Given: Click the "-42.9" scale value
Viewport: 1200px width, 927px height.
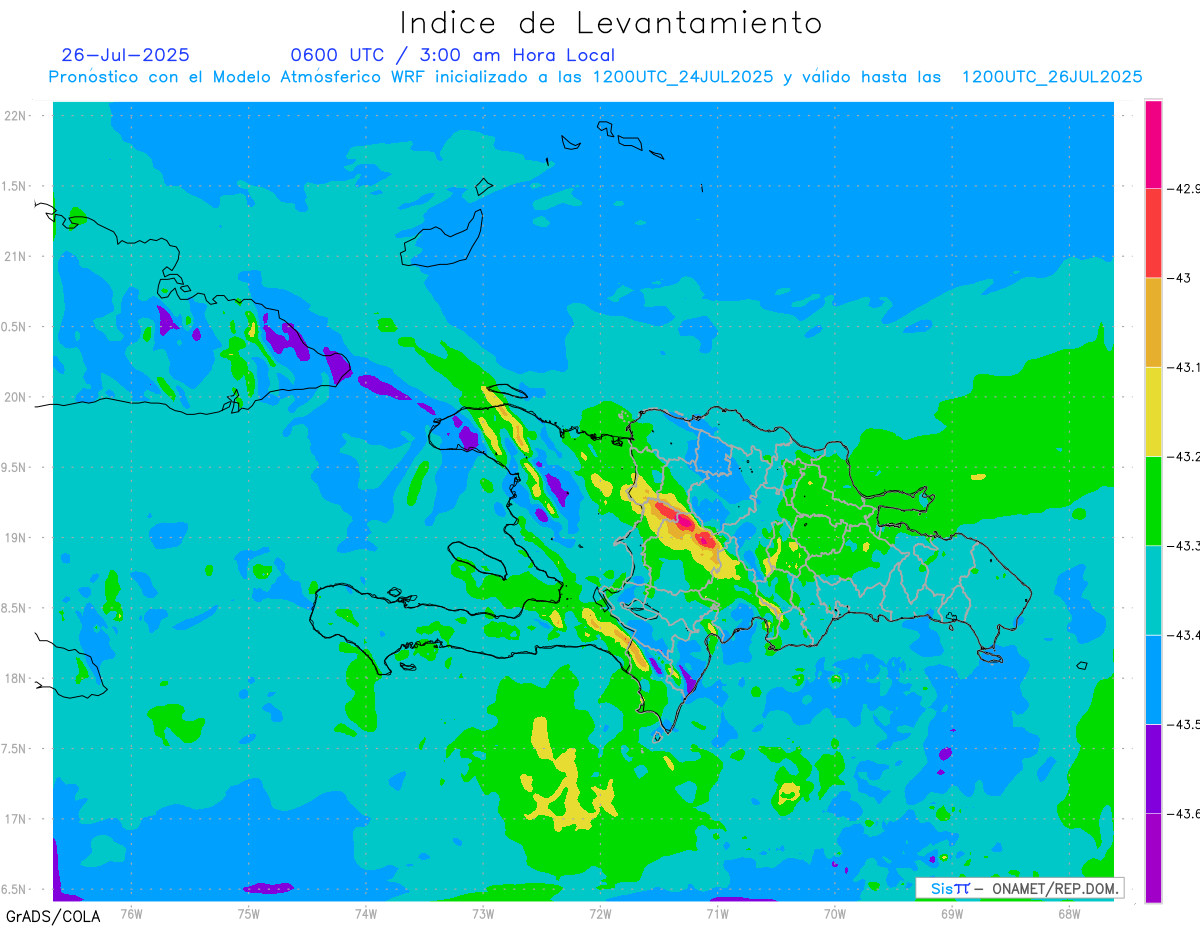Looking at the screenshot, I should (1185, 188).
